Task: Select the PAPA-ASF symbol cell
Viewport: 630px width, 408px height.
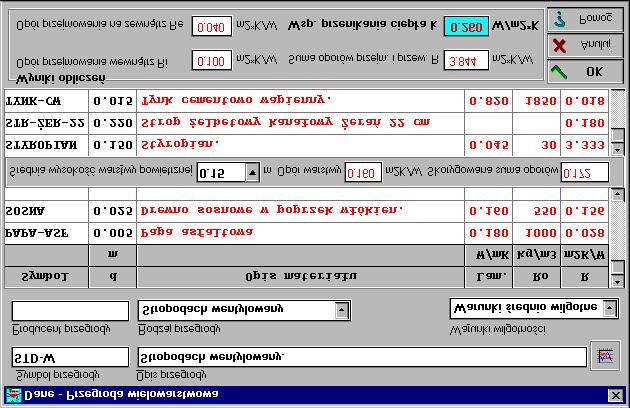Action: point(46,233)
